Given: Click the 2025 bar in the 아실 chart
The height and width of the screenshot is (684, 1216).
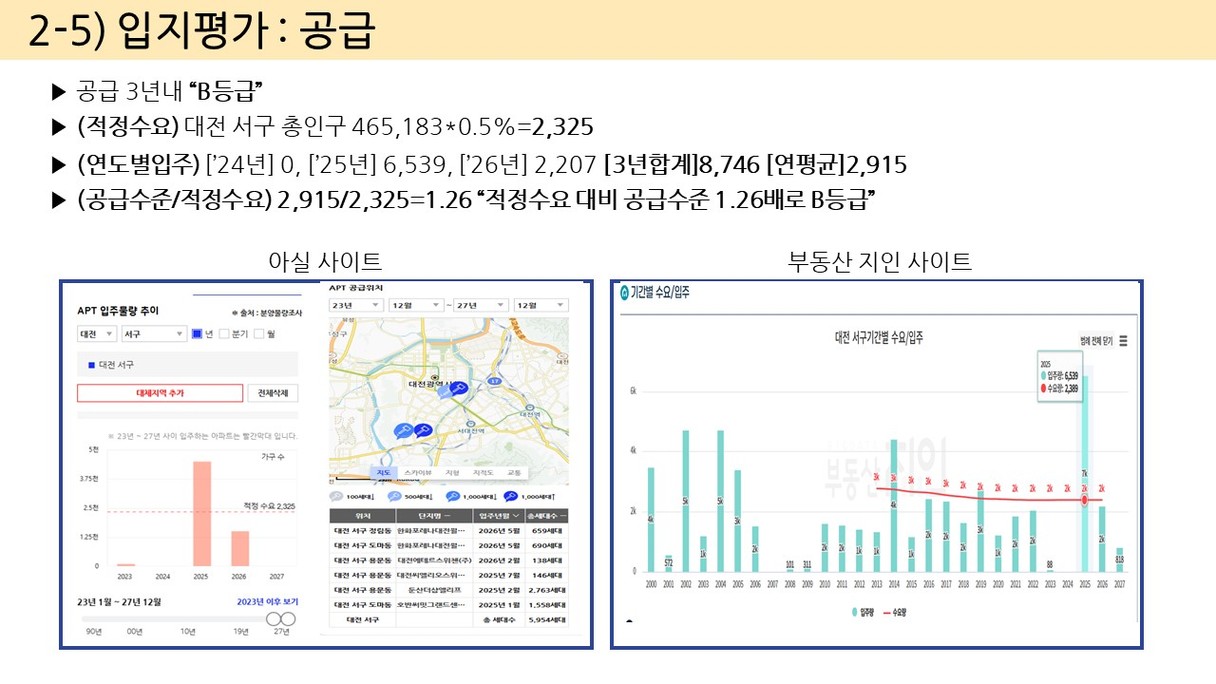Looking at the screenshot, I should 201,514.
